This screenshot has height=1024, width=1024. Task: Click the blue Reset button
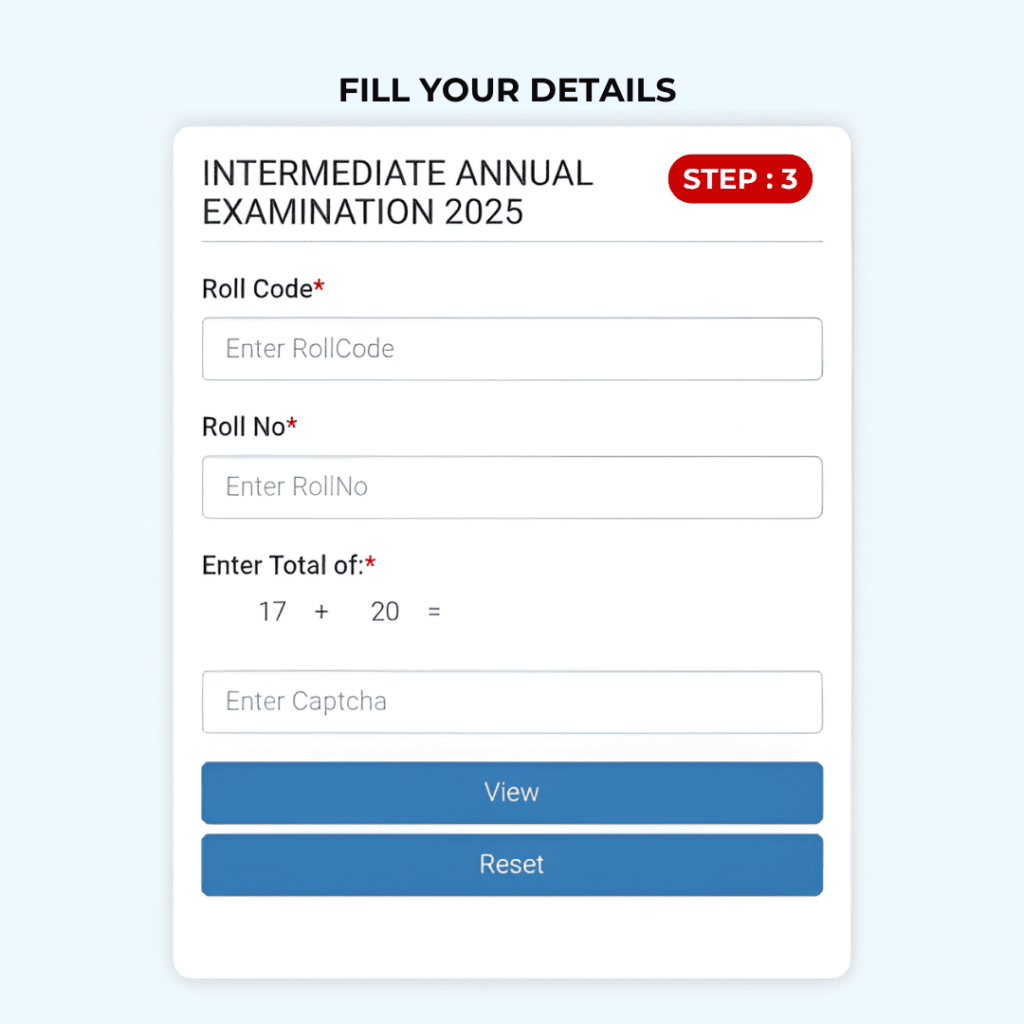click(512, 865)
